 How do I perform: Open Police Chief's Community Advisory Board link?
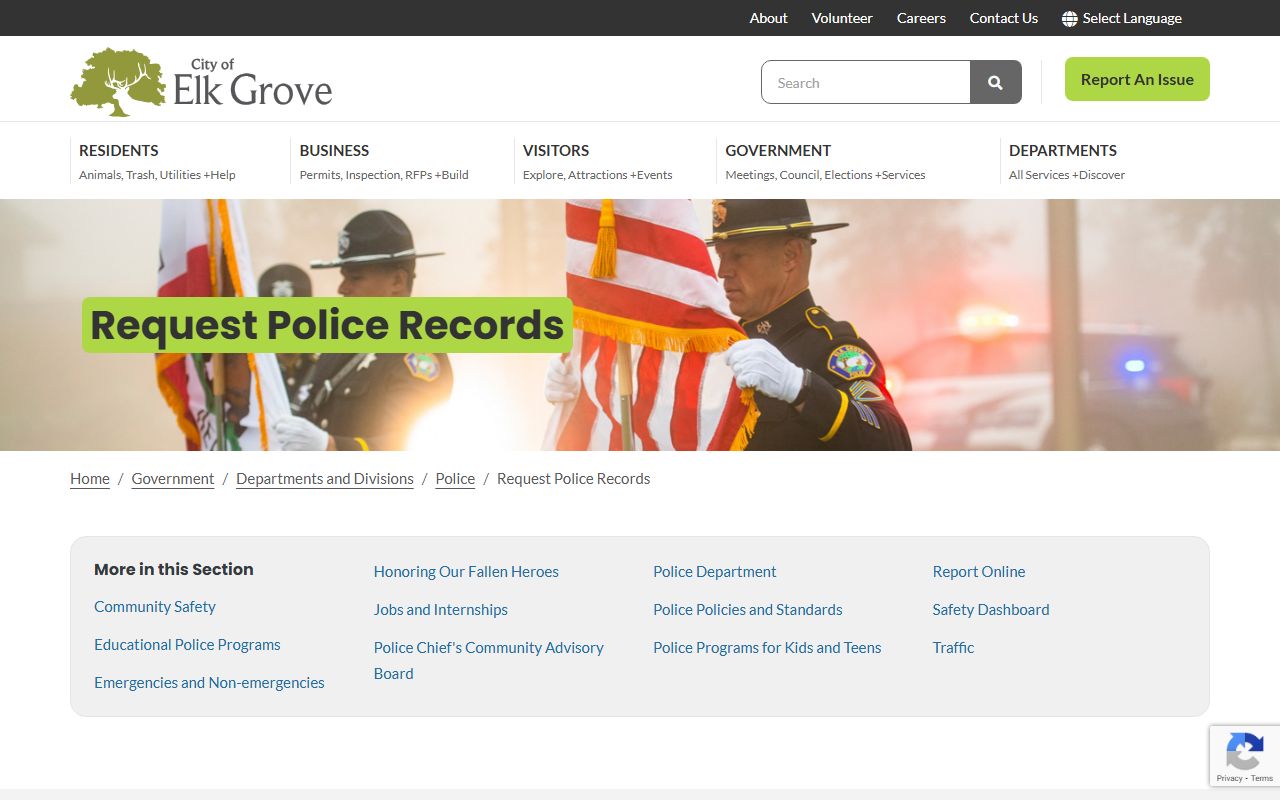[x=489, y=660]
